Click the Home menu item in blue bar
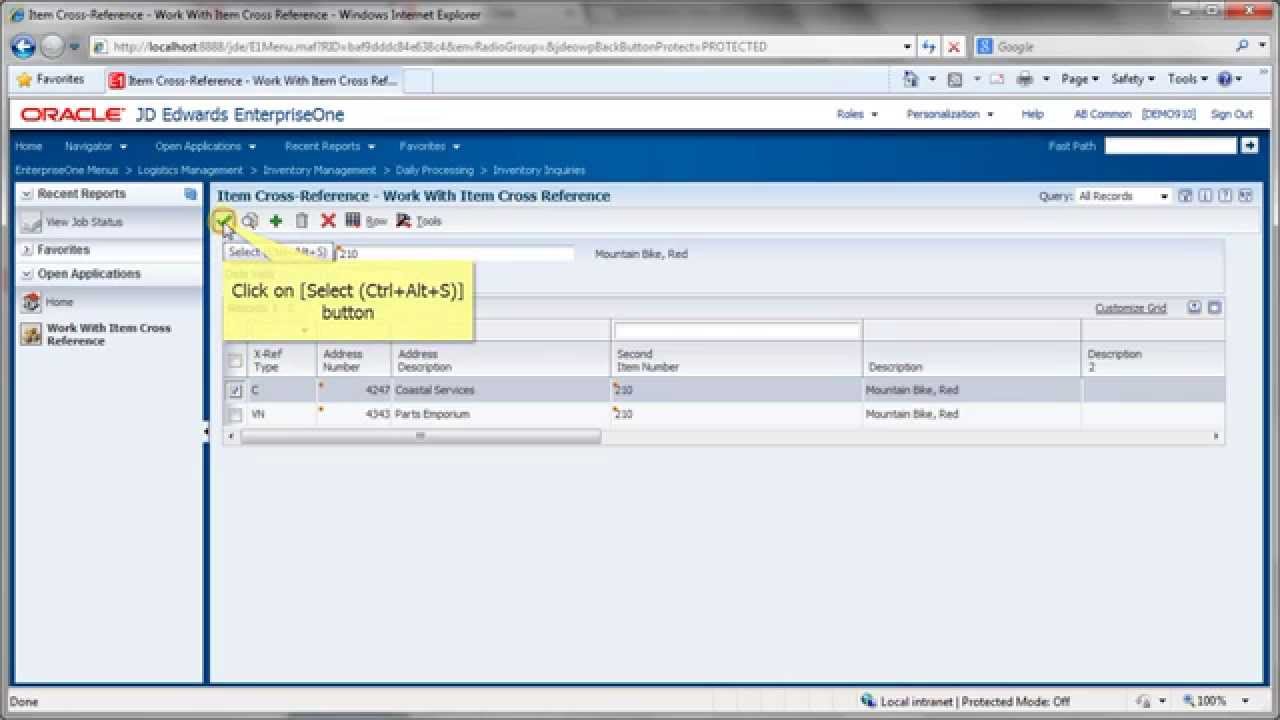 pos(29,146)
